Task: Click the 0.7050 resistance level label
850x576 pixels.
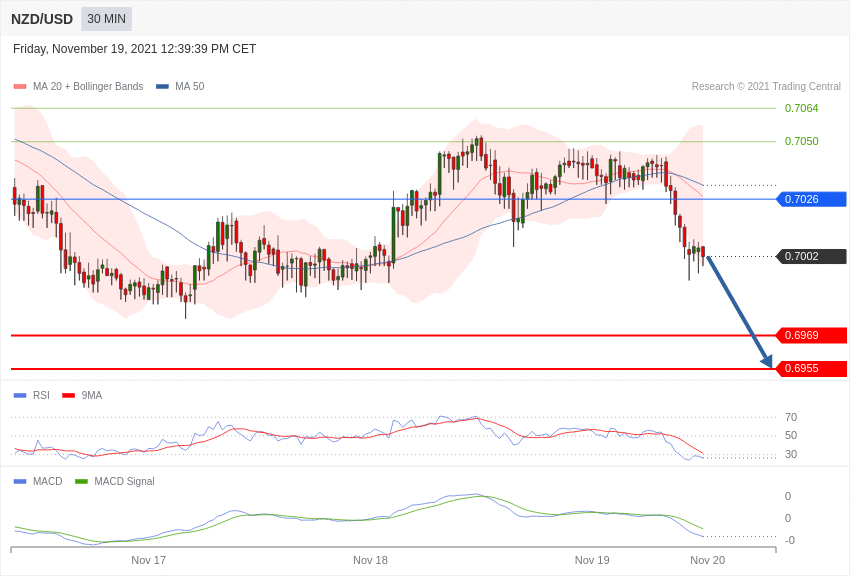Action: tap(801, 141)
